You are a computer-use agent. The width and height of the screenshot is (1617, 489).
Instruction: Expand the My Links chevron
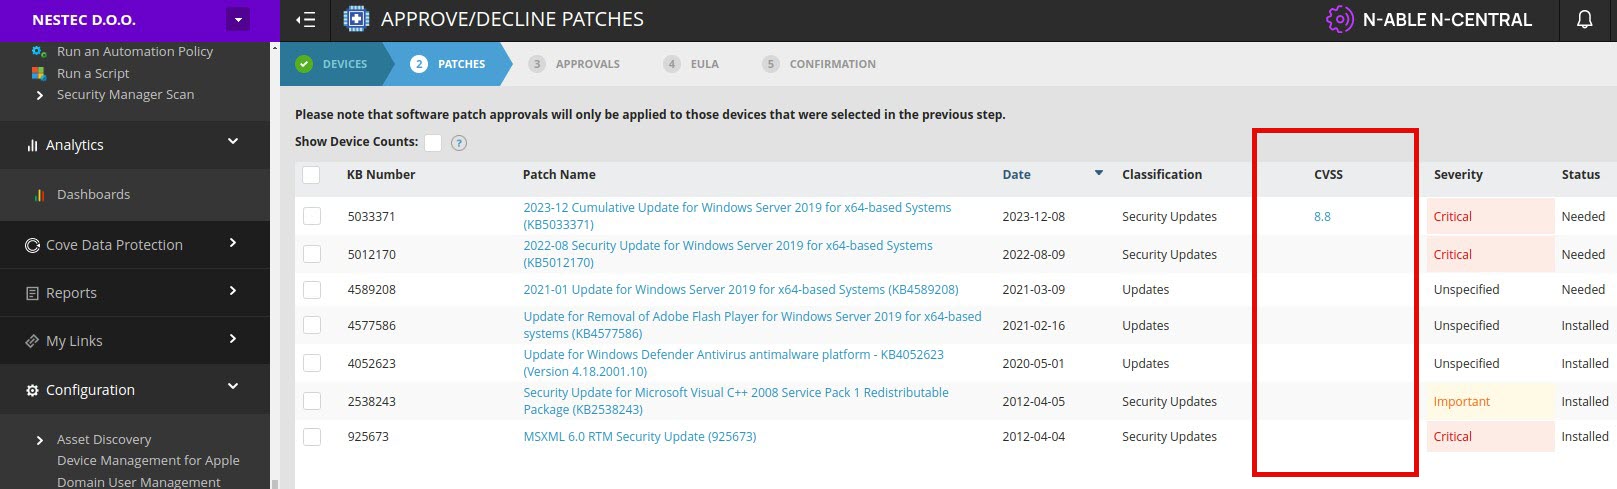point(233,339)
